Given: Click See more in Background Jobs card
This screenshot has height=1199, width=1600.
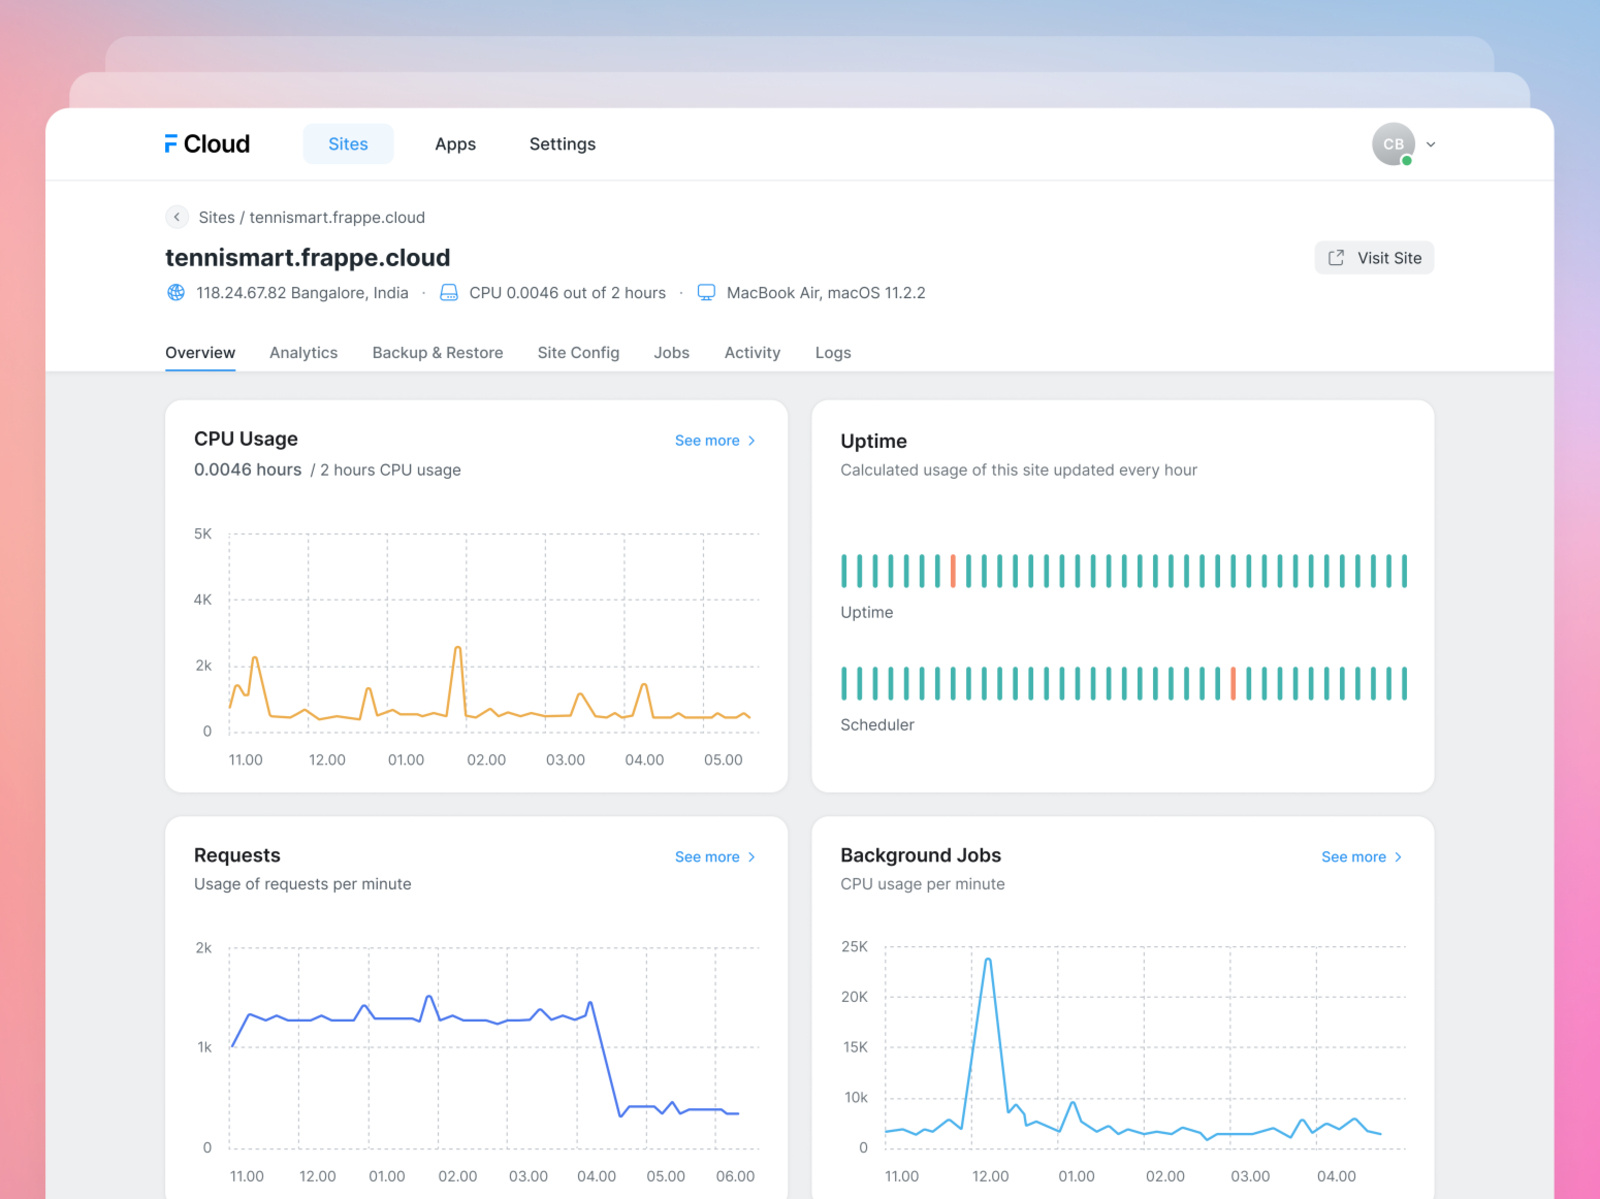Looking at the screenshot, I should pos(1353,857).
